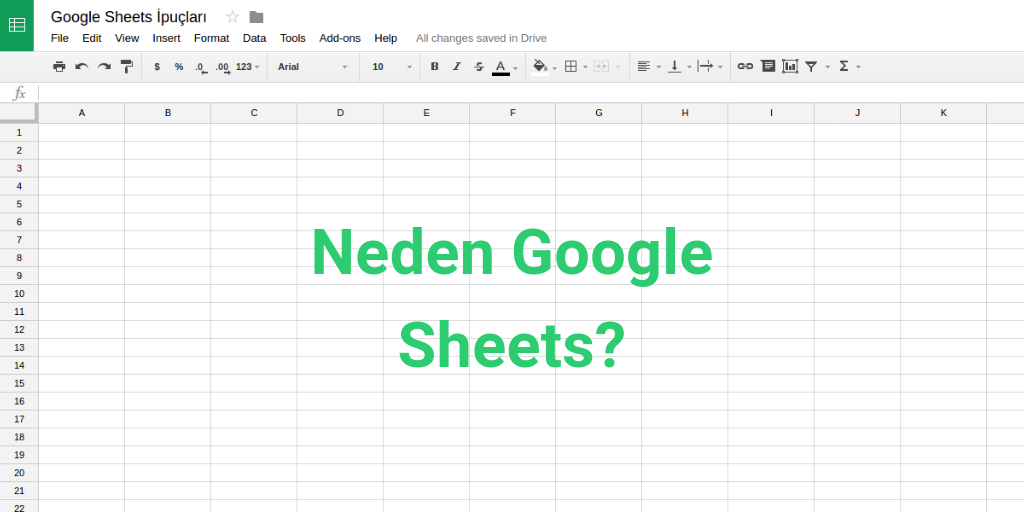
Task: Click the Merge cells icon
Action: point(601,67)
